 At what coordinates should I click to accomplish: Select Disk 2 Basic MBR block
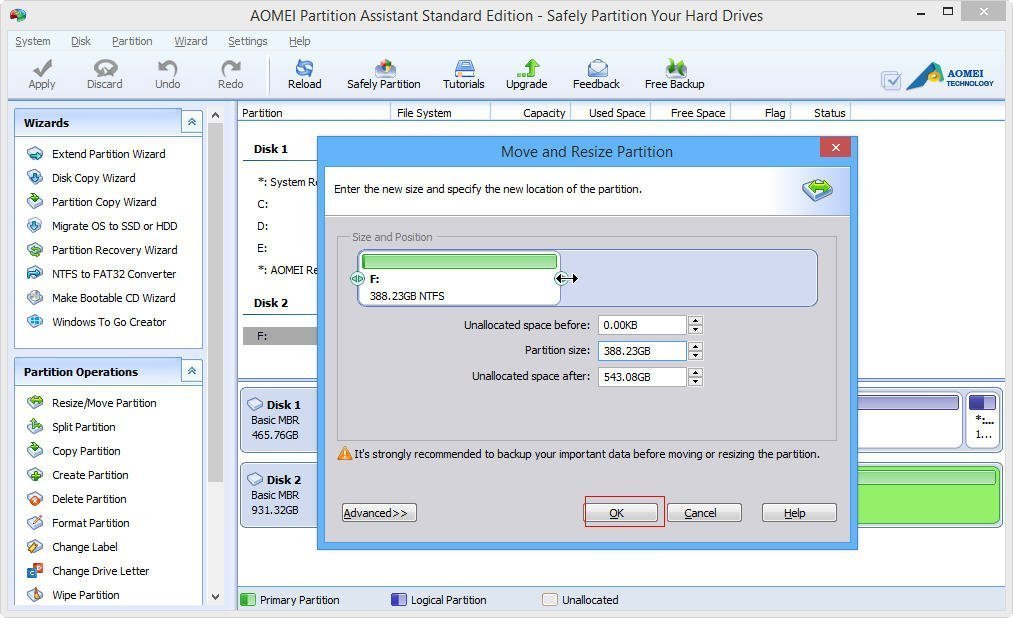(279, 495)
